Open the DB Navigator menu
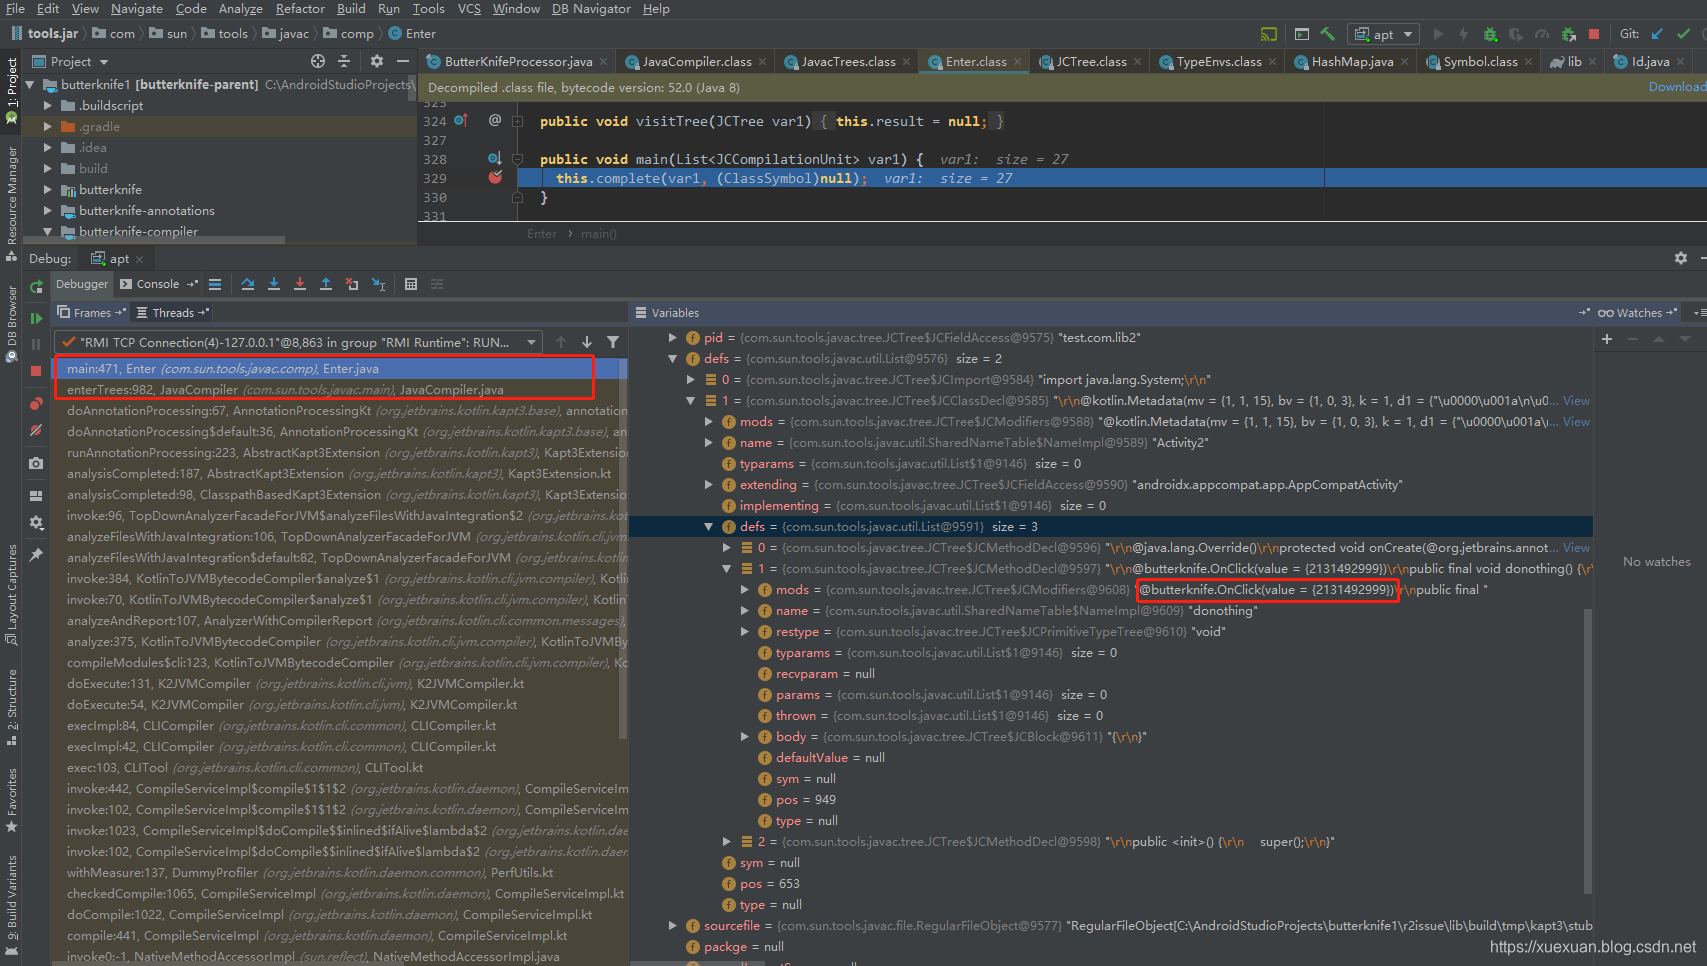This screenshot has width=1707, height=966. coord(591,9)
